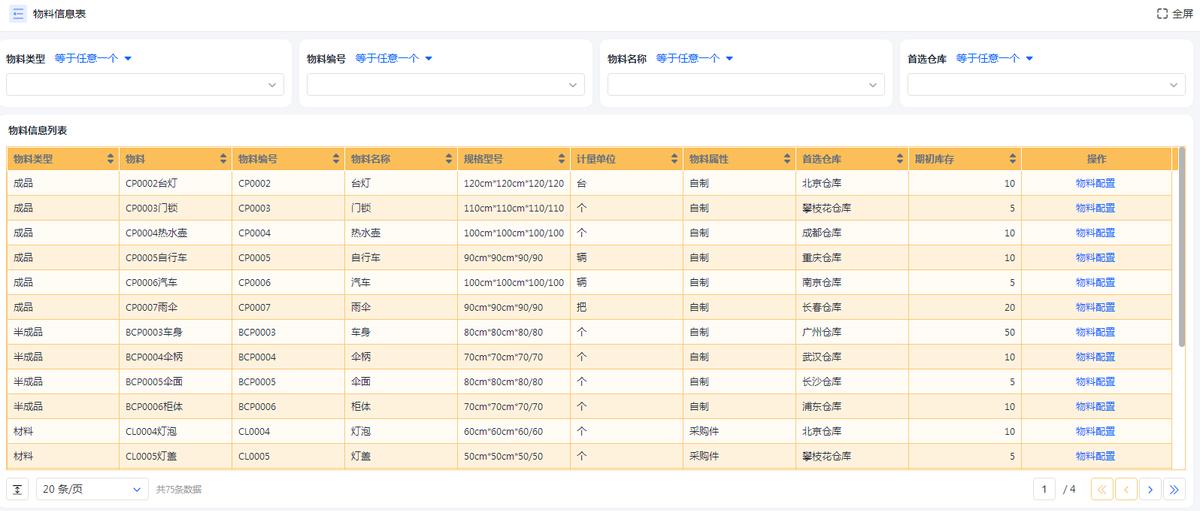Viewport: 1200px width, 511px height.
Task: Sort the 物料 column using its sort arrows
Action: (x=223, y=159)
